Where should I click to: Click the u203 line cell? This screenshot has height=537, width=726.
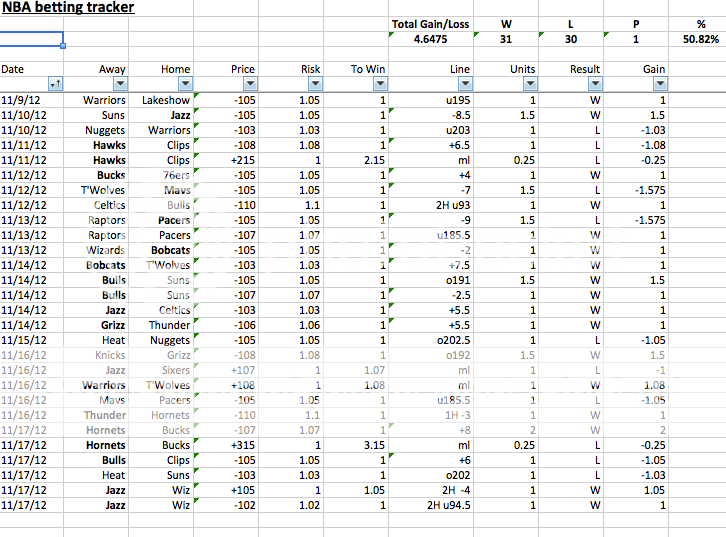pos(431,130)
